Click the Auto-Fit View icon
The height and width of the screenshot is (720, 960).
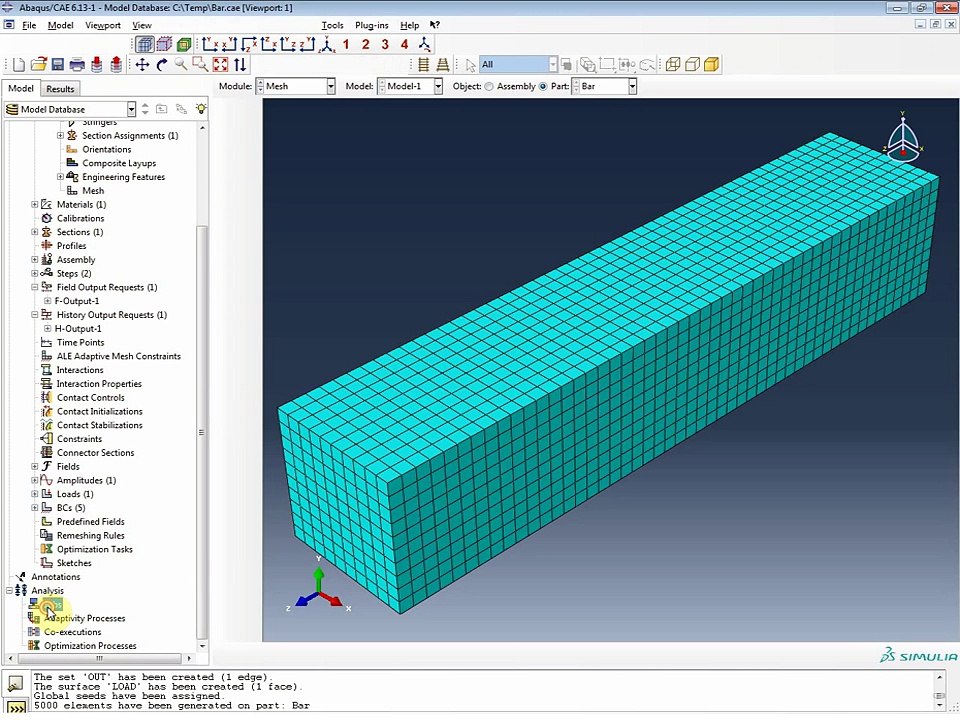pyautogui.click(x=220, y=64)
